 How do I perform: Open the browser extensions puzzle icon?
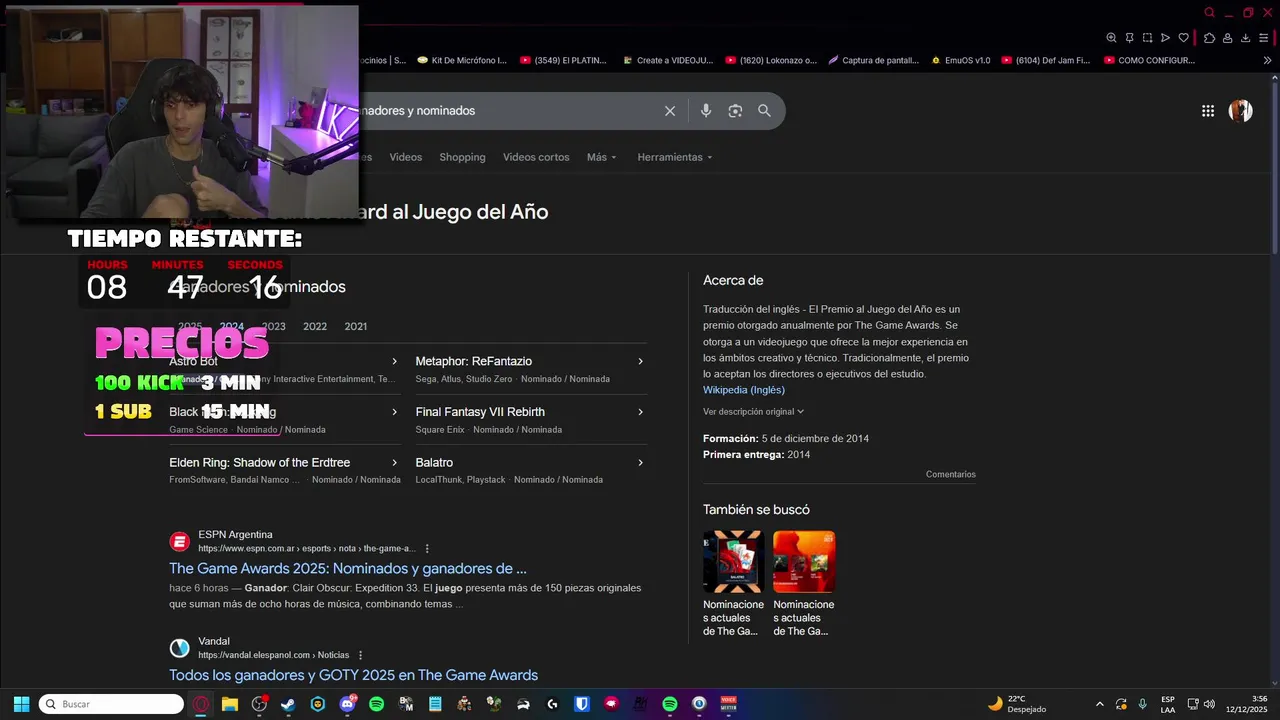coord(1209,38)
